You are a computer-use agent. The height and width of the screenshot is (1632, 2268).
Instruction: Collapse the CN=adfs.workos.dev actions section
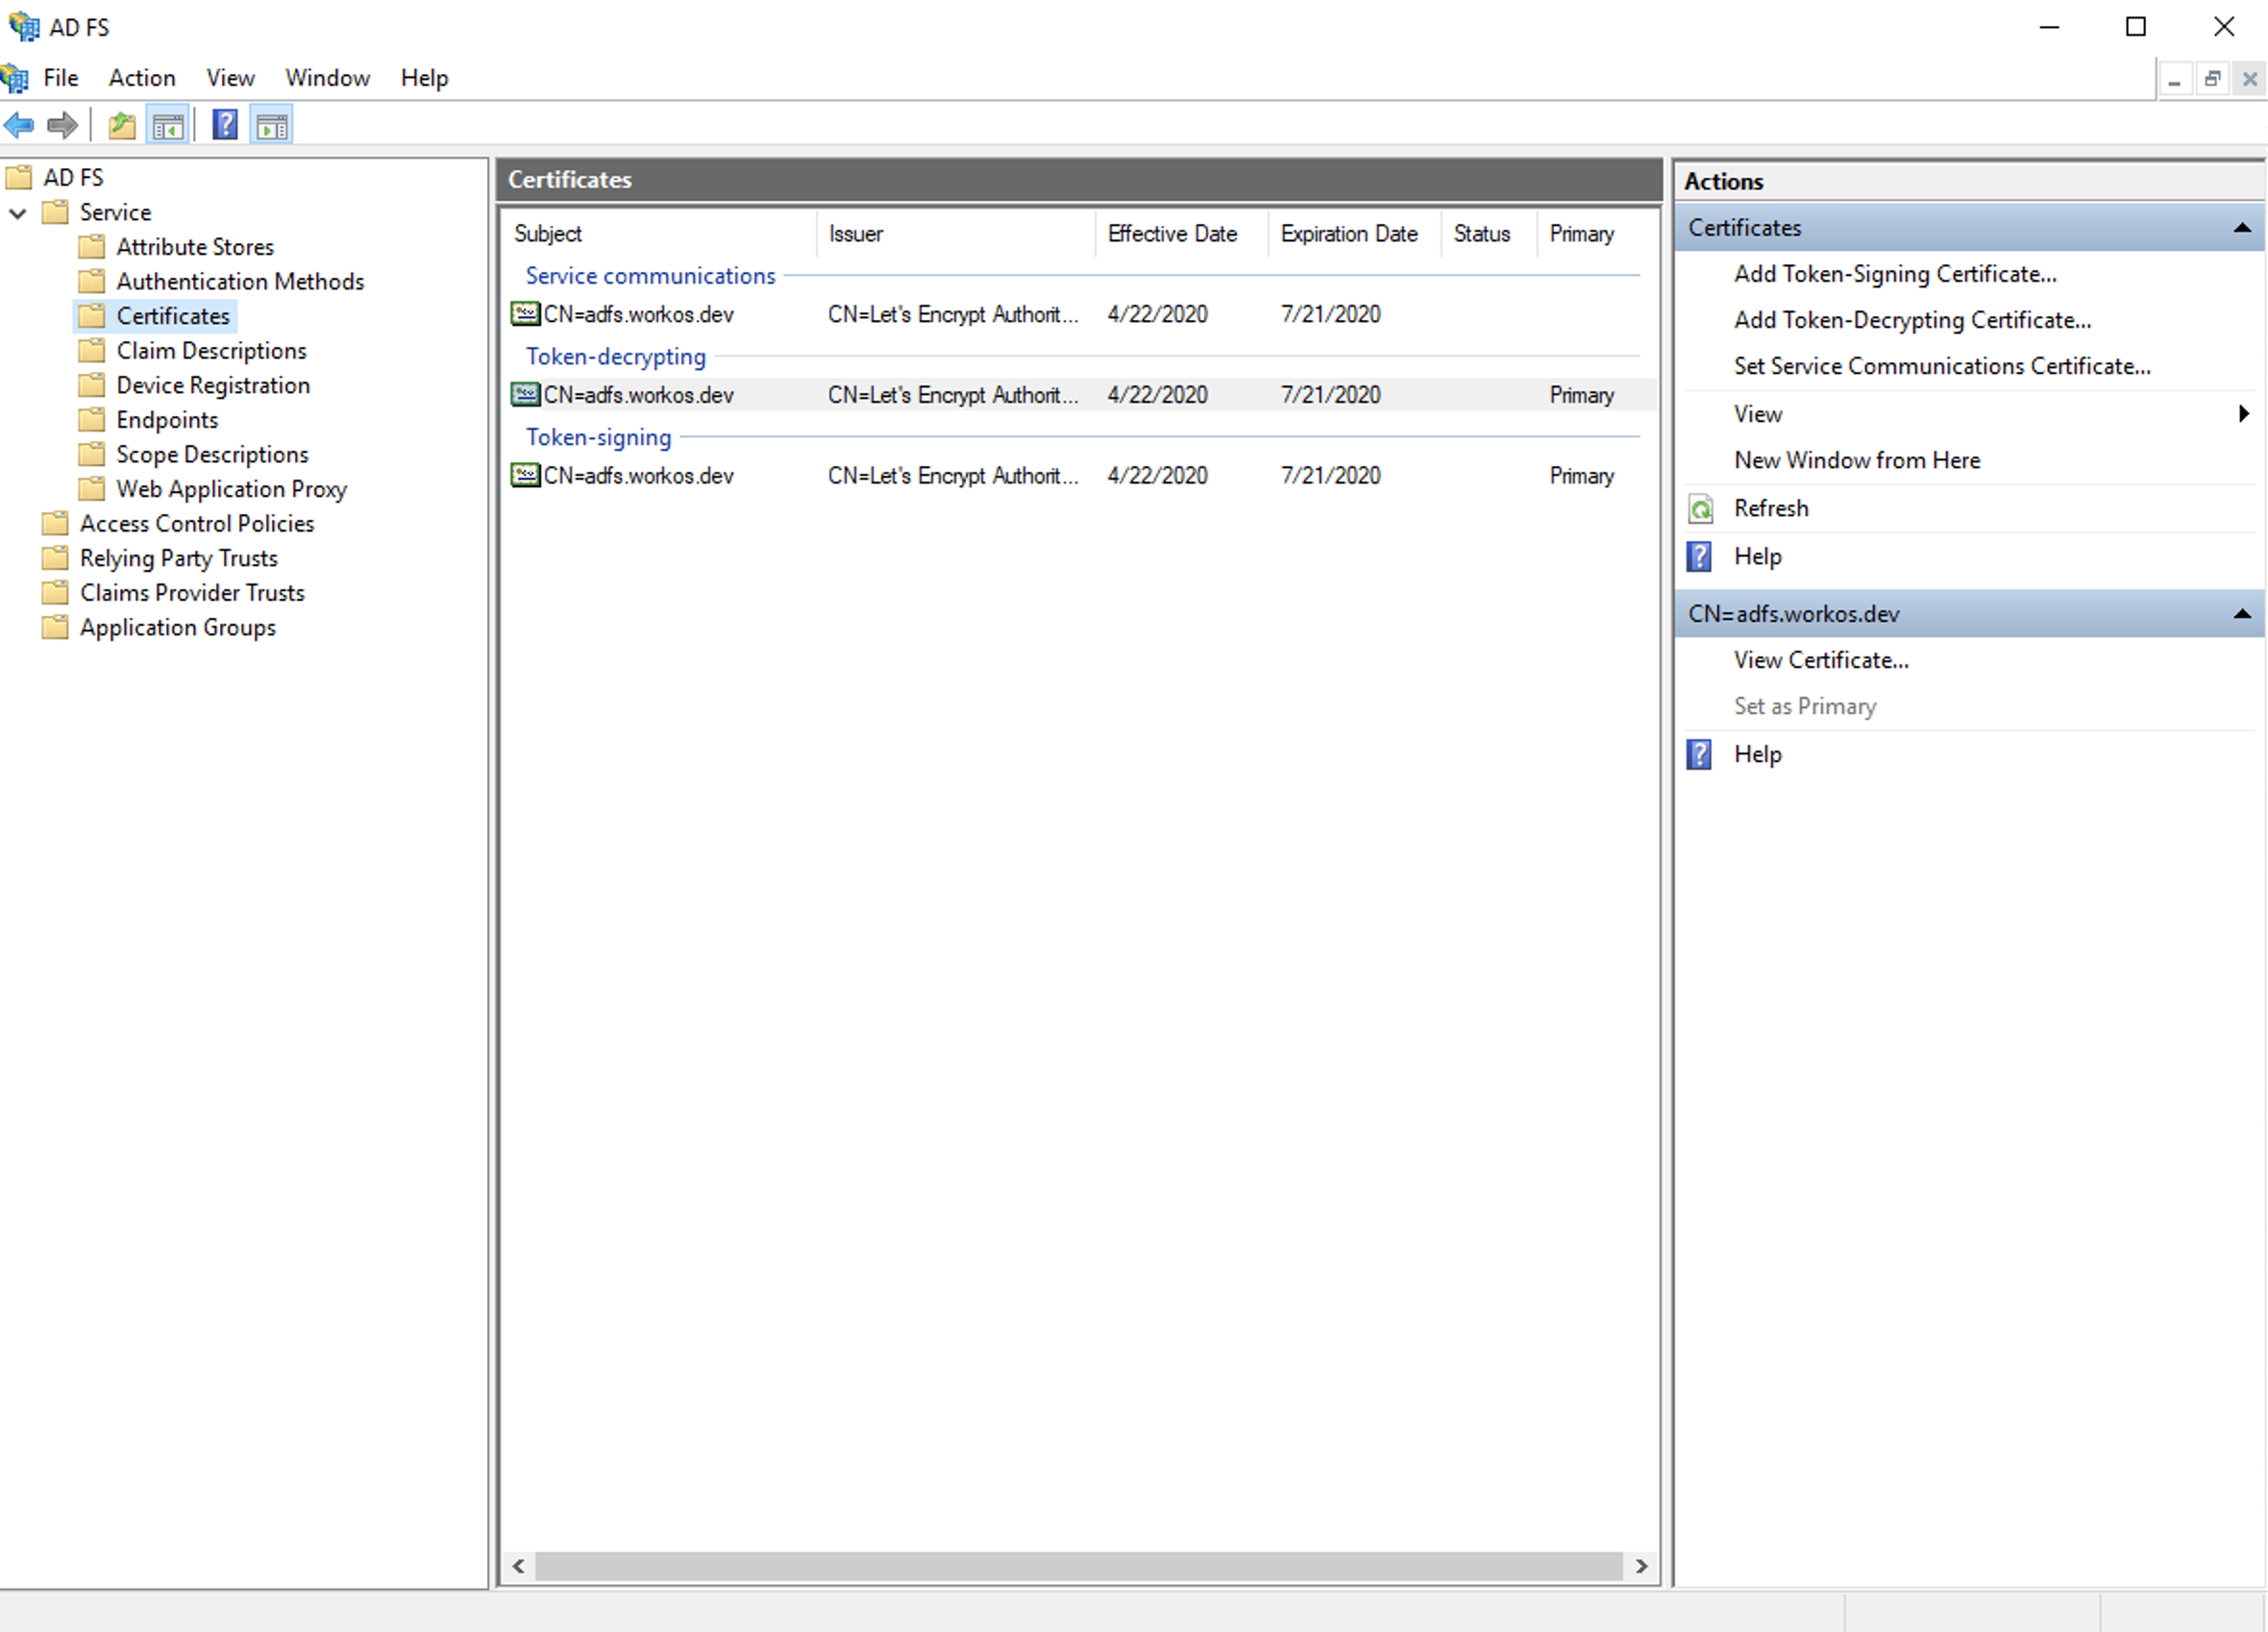click(x=2241, y=614)
